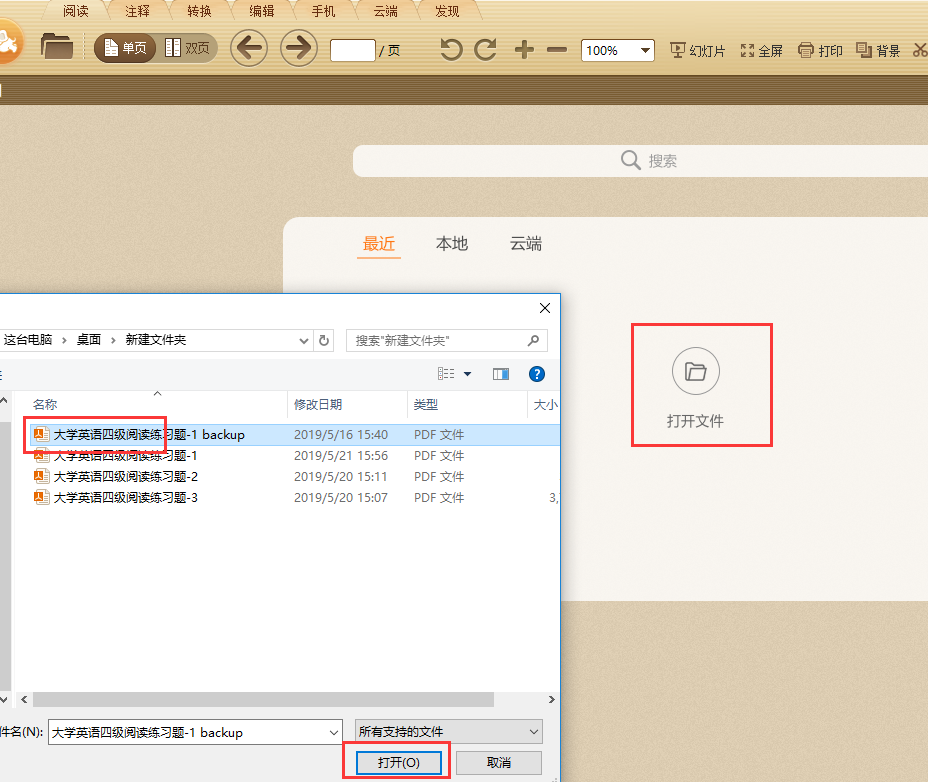Sort by 名称 column header
This screenshot has width=928, height=782.
[x=45, y=404]
